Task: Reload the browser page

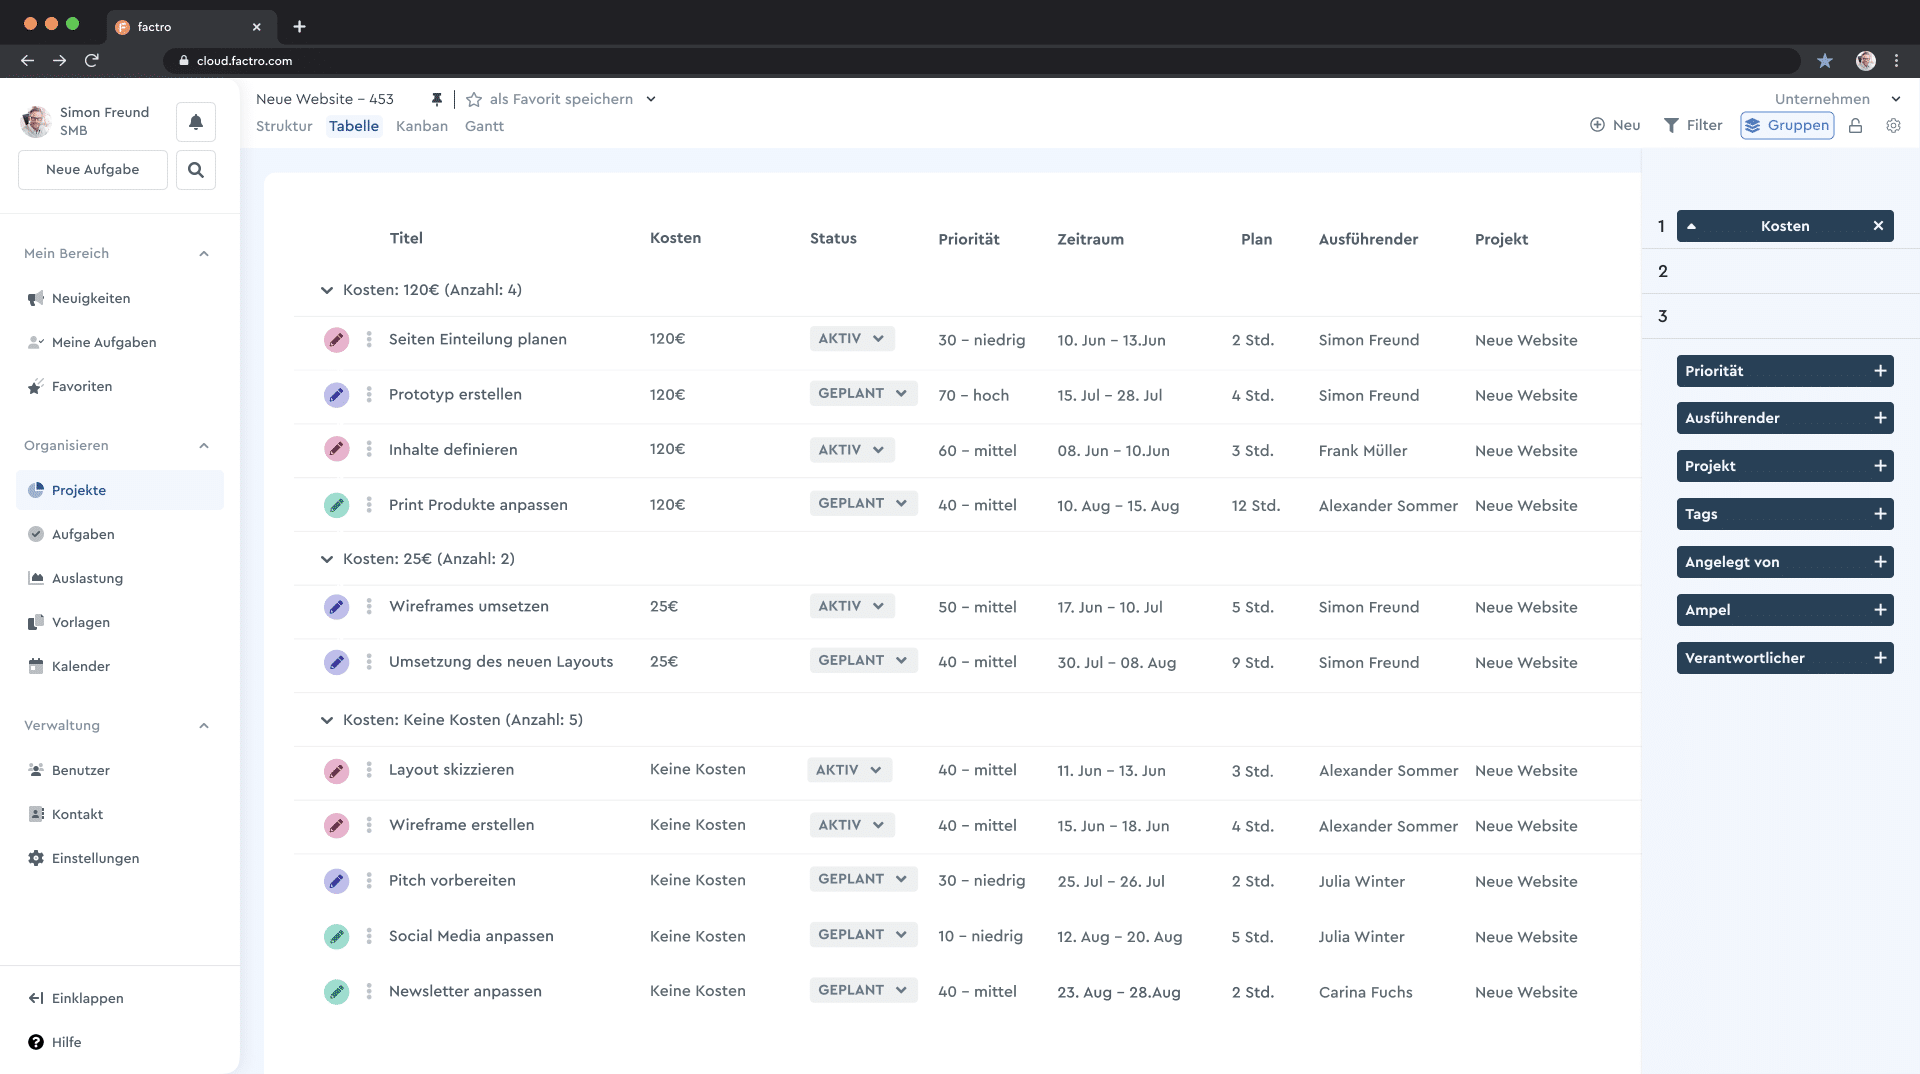Action: point(92,61)
